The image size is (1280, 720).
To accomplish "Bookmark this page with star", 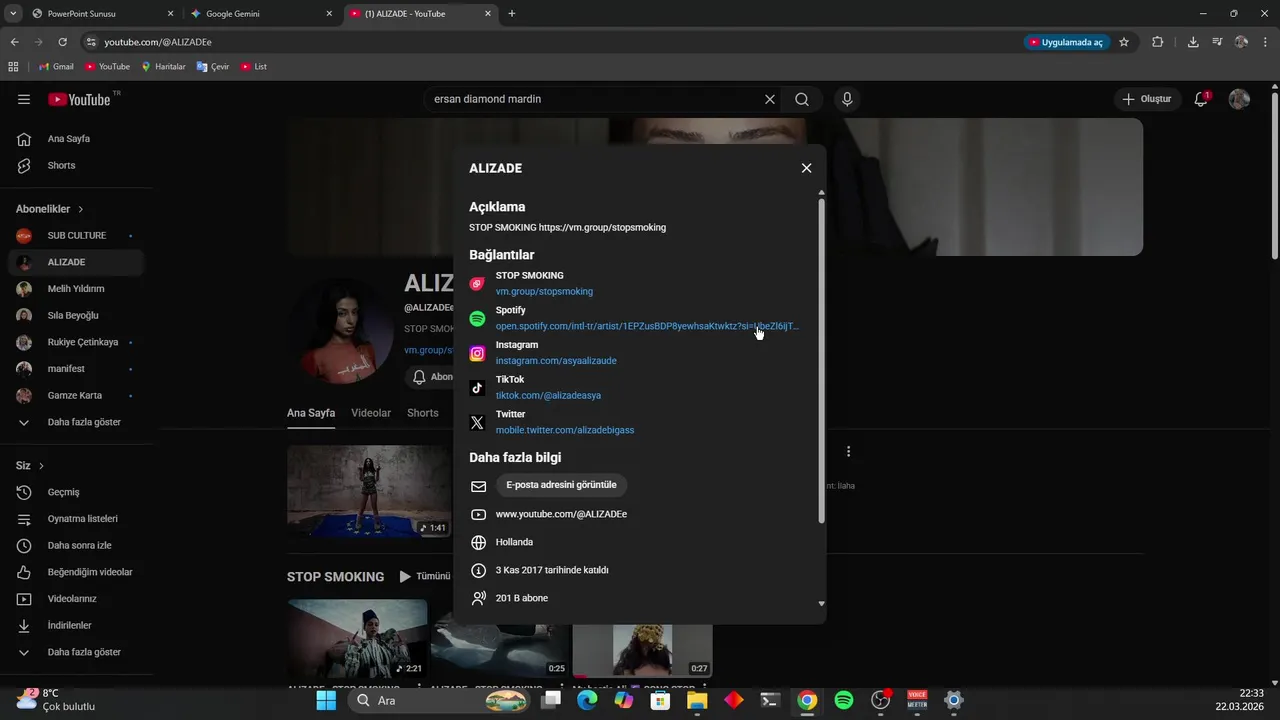I will coord(1124,42).
